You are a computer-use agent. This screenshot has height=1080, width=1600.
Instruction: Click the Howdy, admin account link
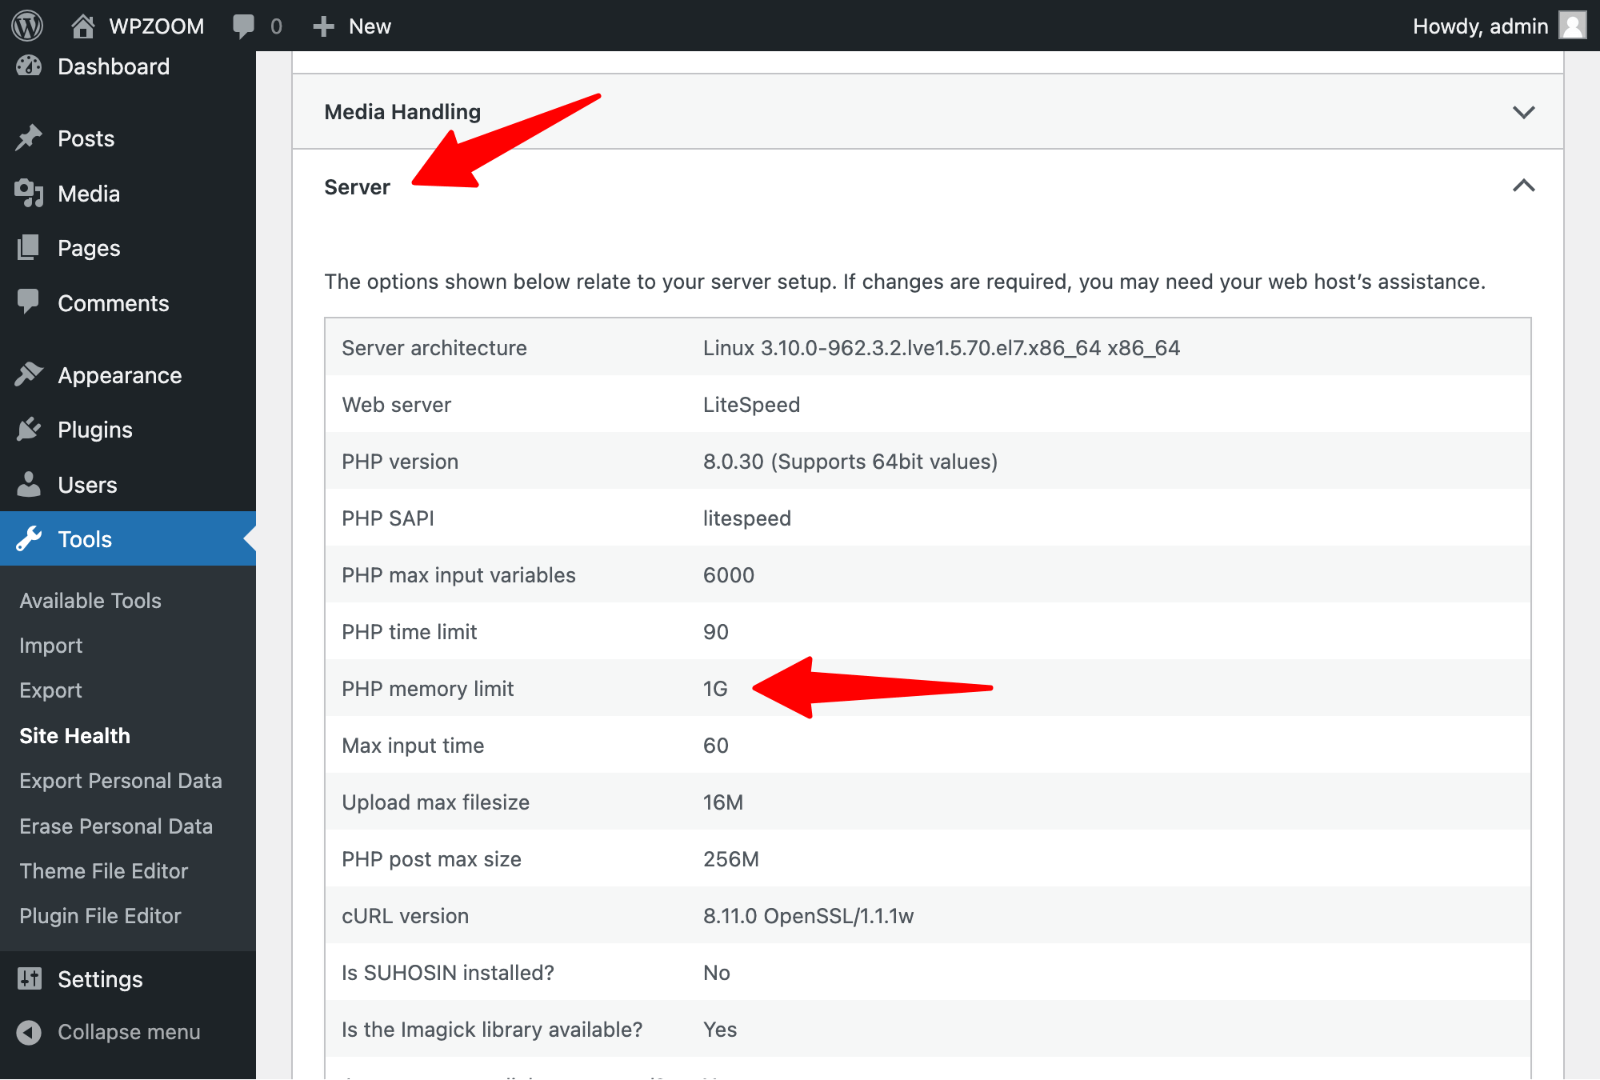[x=1480, y=26]
